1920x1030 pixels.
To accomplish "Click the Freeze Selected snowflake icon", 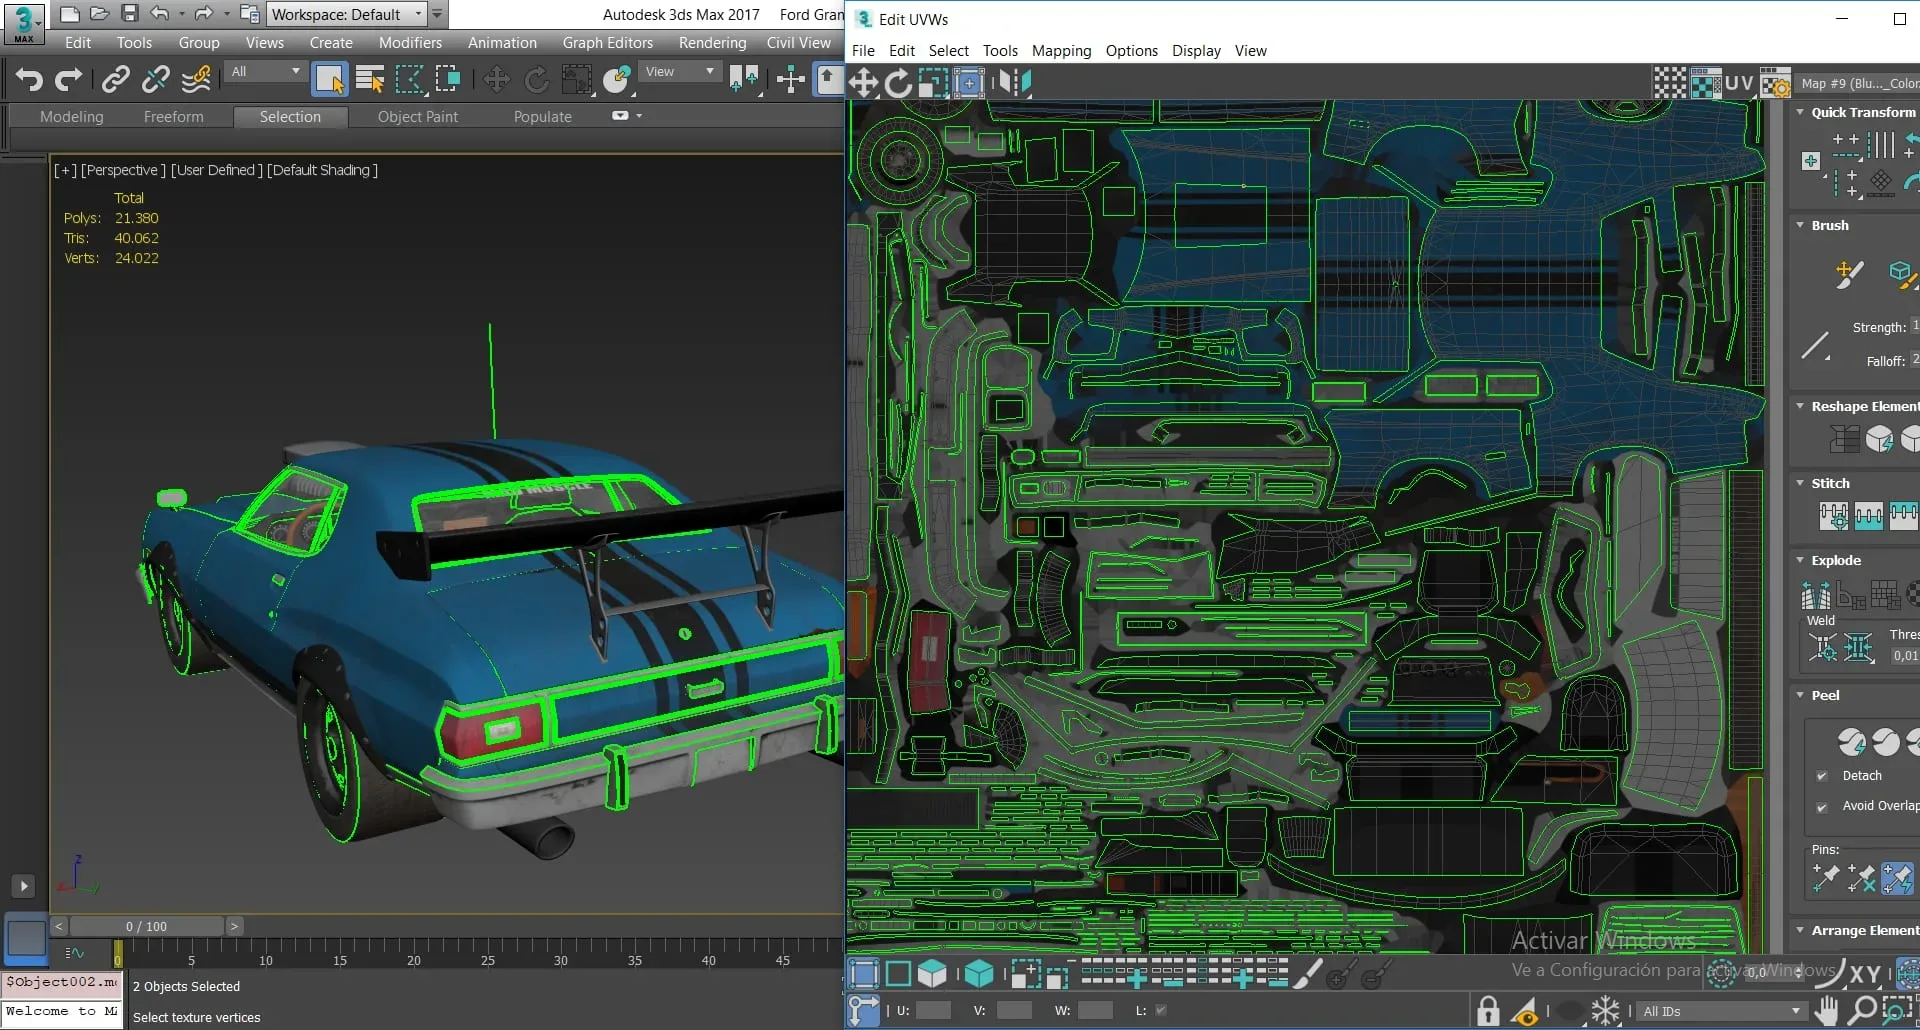I will (1606, 1011).
